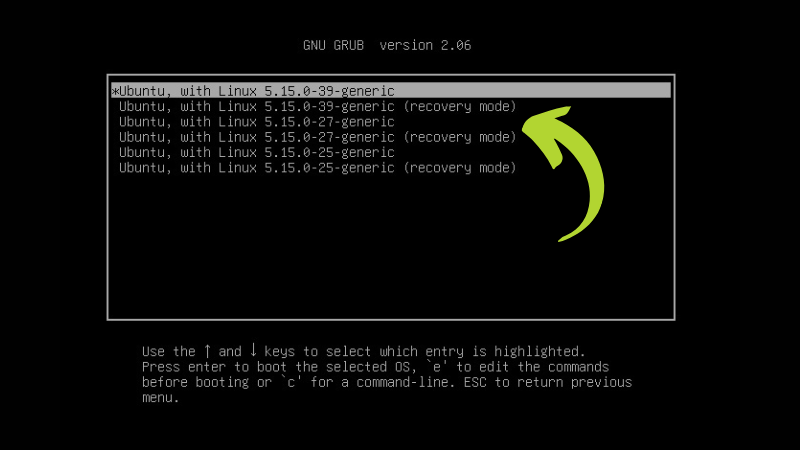
Task: Click the "Use the" text starting the instructions
Action: click(169, 351)
